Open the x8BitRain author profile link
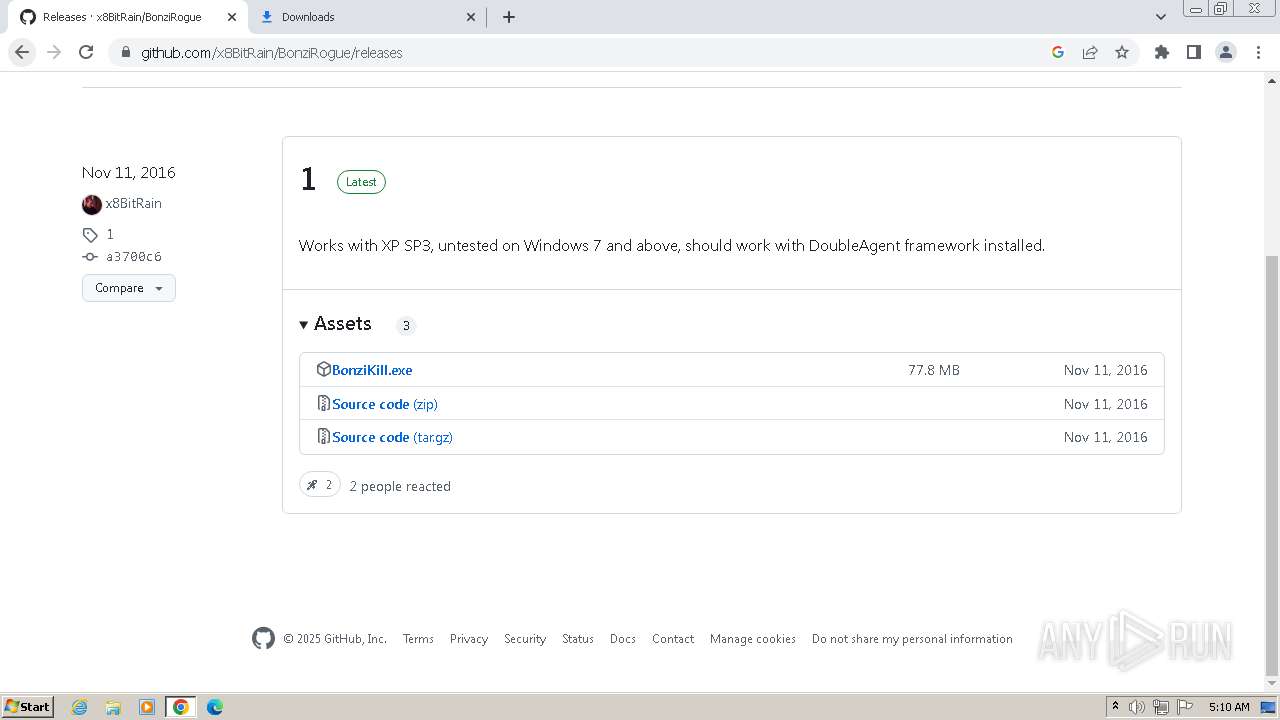 [x=134, y=203]
